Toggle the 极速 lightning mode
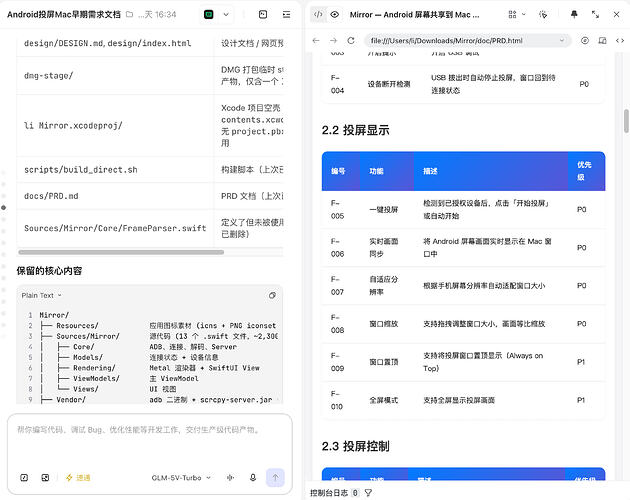Image resolution: width=630 pixels, height=500 pixels. (x=78, y=477)
